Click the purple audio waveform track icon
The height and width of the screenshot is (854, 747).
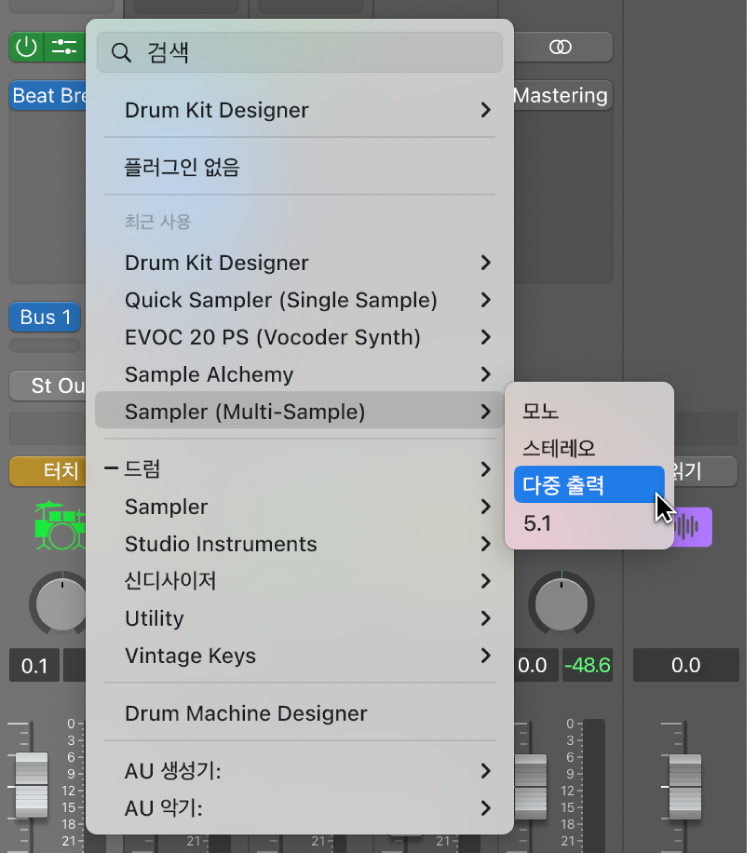point(690,527)
